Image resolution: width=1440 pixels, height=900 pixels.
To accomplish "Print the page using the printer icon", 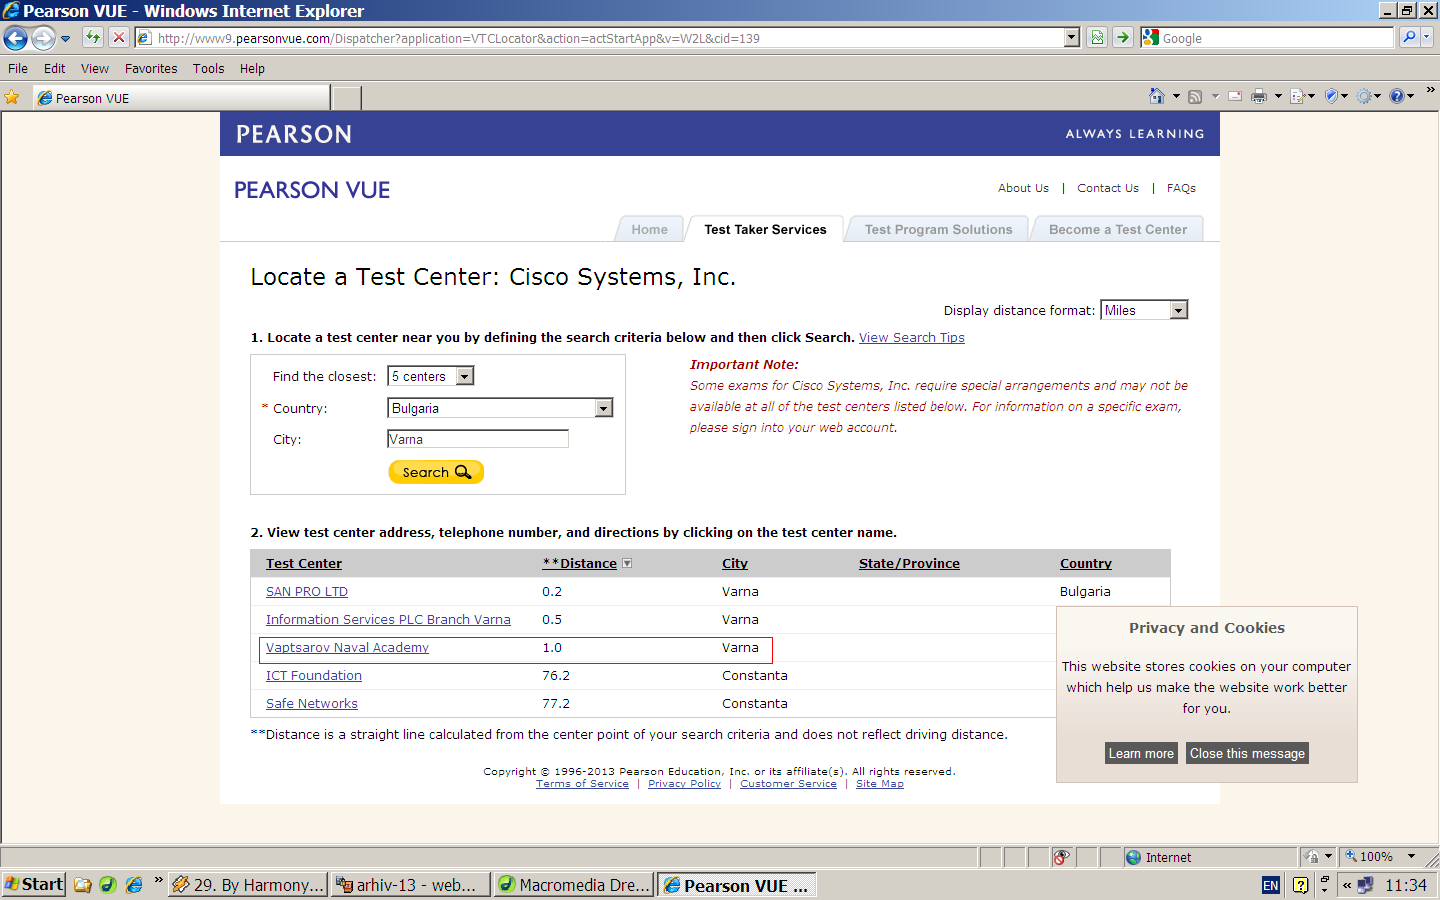I will pos(1259,96).
